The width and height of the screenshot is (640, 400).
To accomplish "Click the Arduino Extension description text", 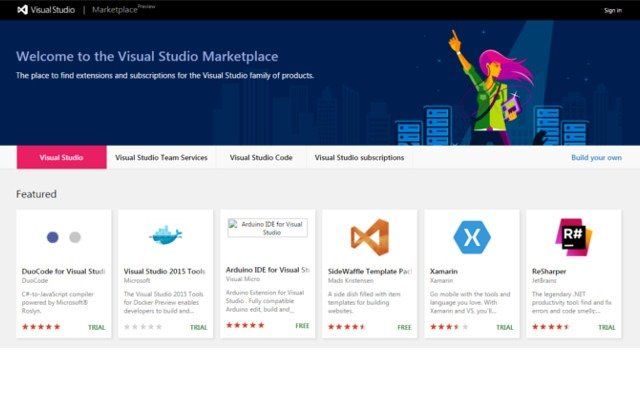I will point(265,301).
